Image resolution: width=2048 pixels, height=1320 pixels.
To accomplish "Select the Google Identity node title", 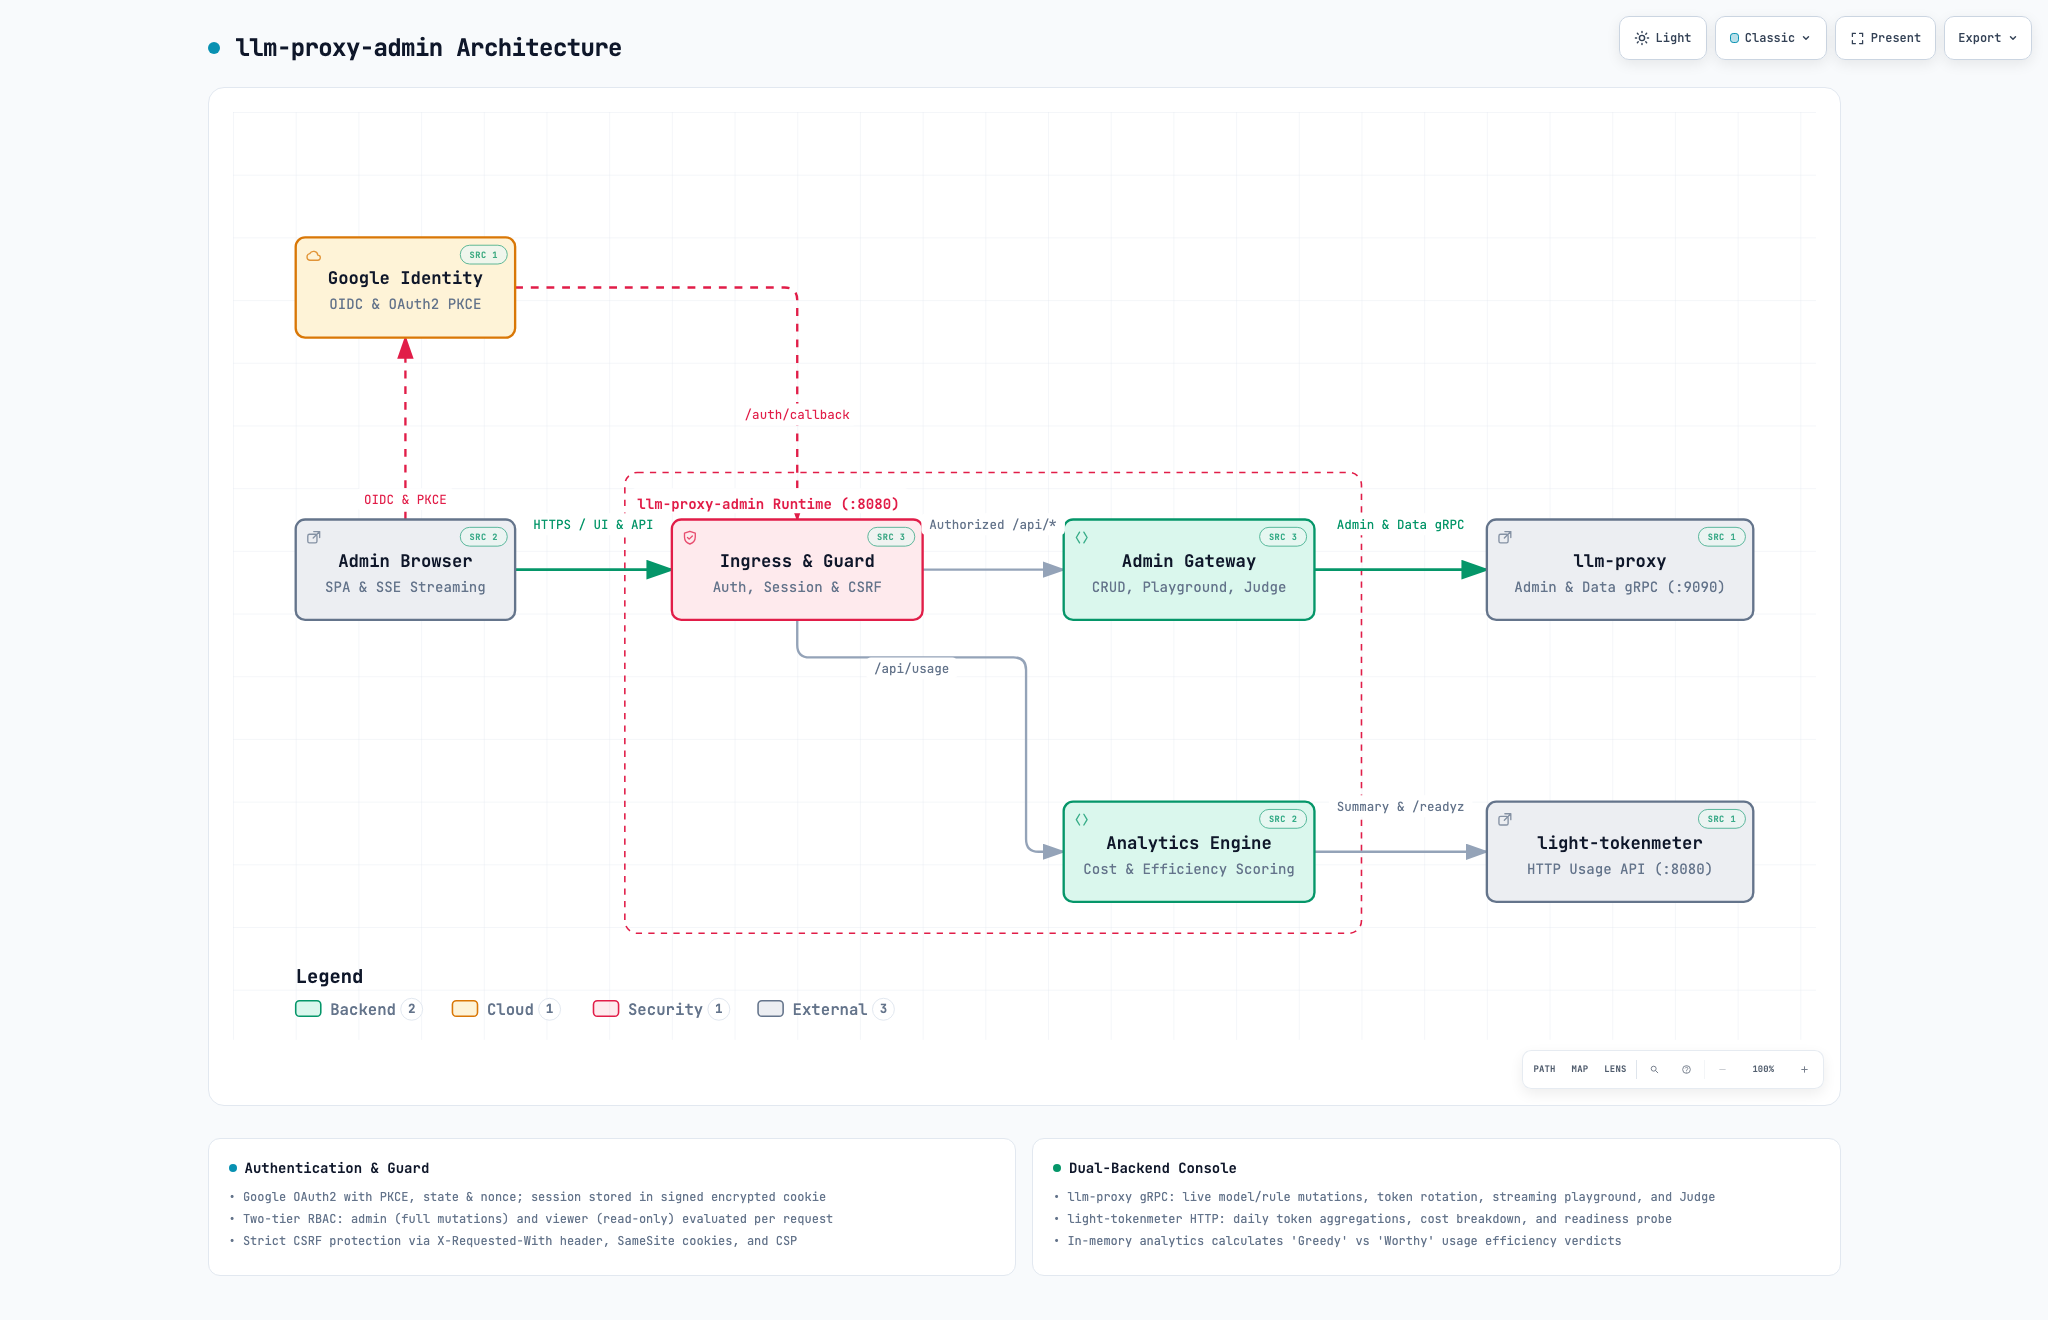I will point(405,278).
